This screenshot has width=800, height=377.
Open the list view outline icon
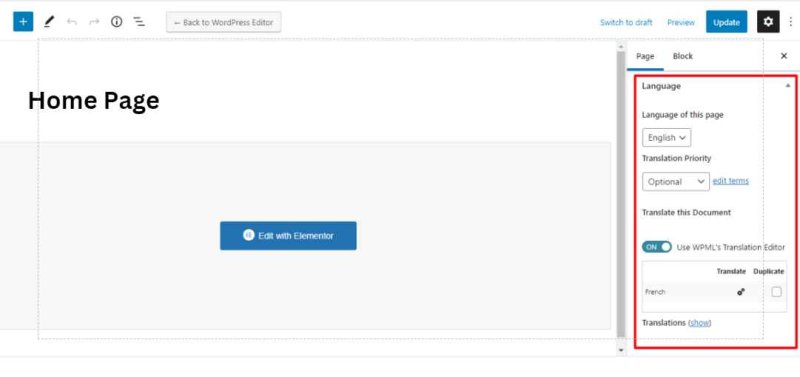point(139,22)
